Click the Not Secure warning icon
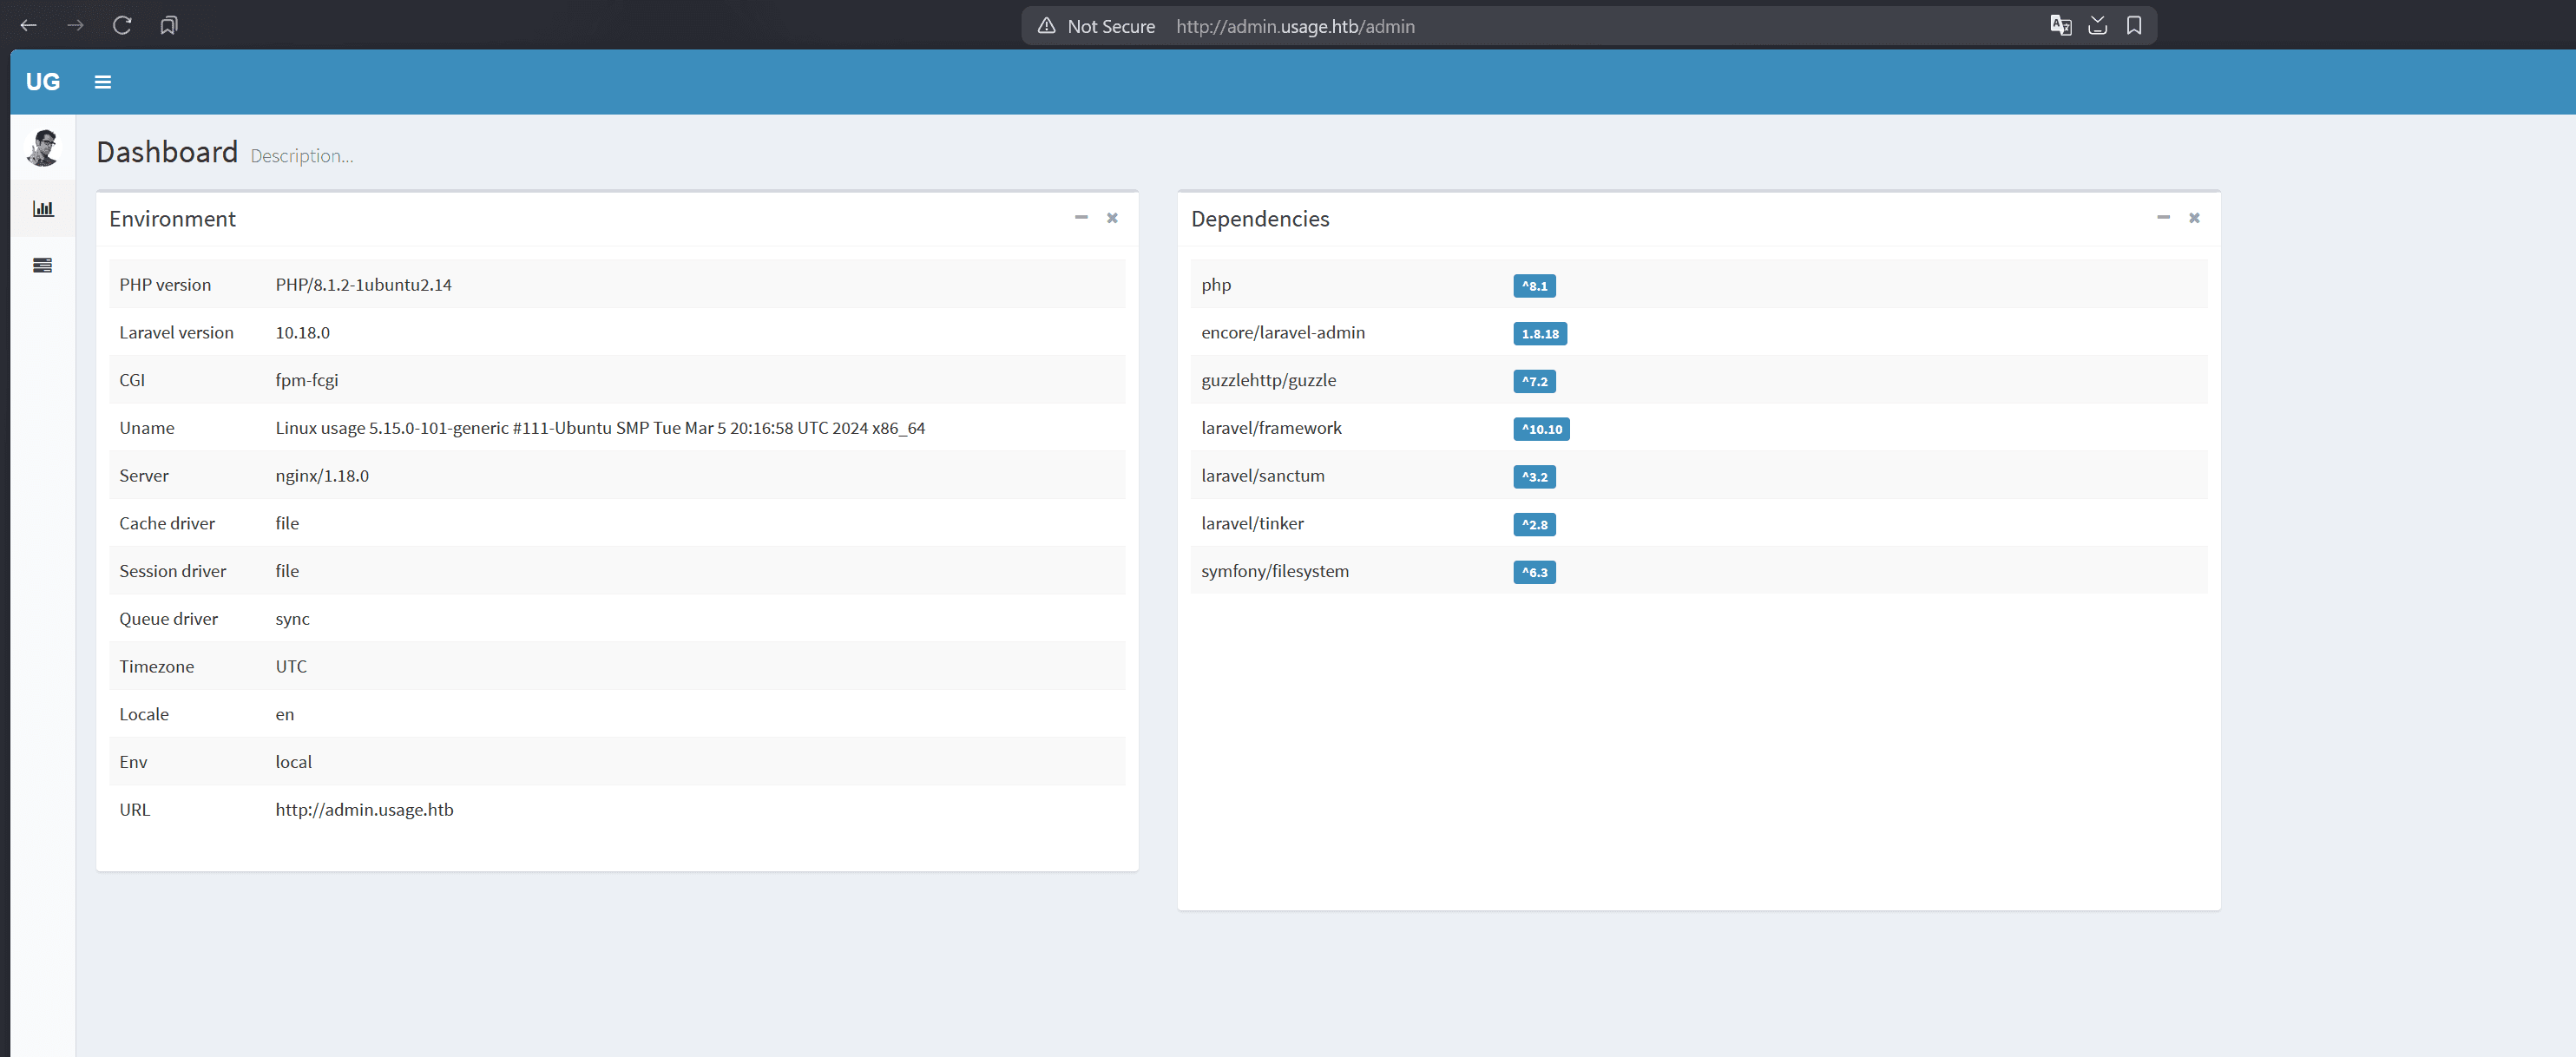The width and height of the screenshot is (2576, 1057). [x=1046, y=26]
